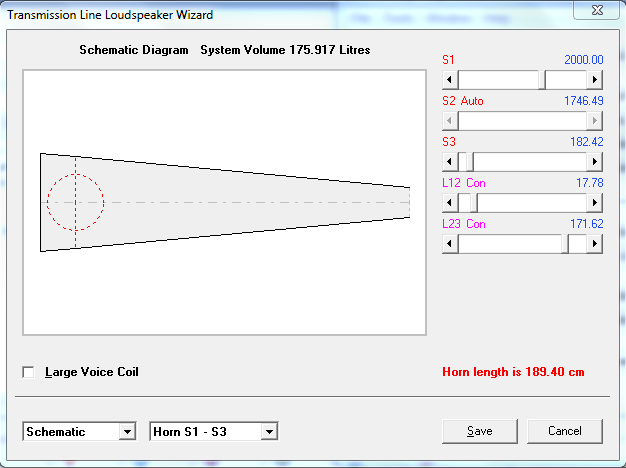Click the S3 slider thumb
Image resolution: width=626 pixels, height=468 pixels.
pyautogui.click(x=470, y=162)
